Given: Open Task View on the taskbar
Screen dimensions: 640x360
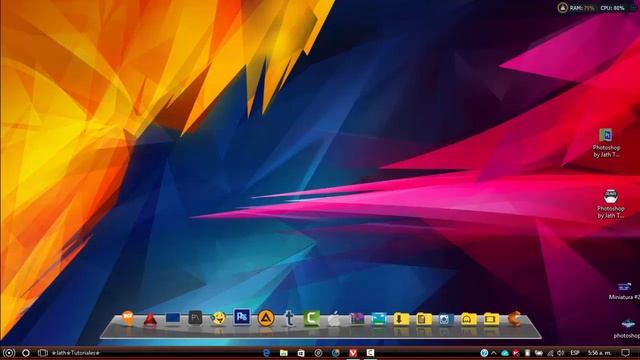Looking at the screenshot, I should point(42,353).
